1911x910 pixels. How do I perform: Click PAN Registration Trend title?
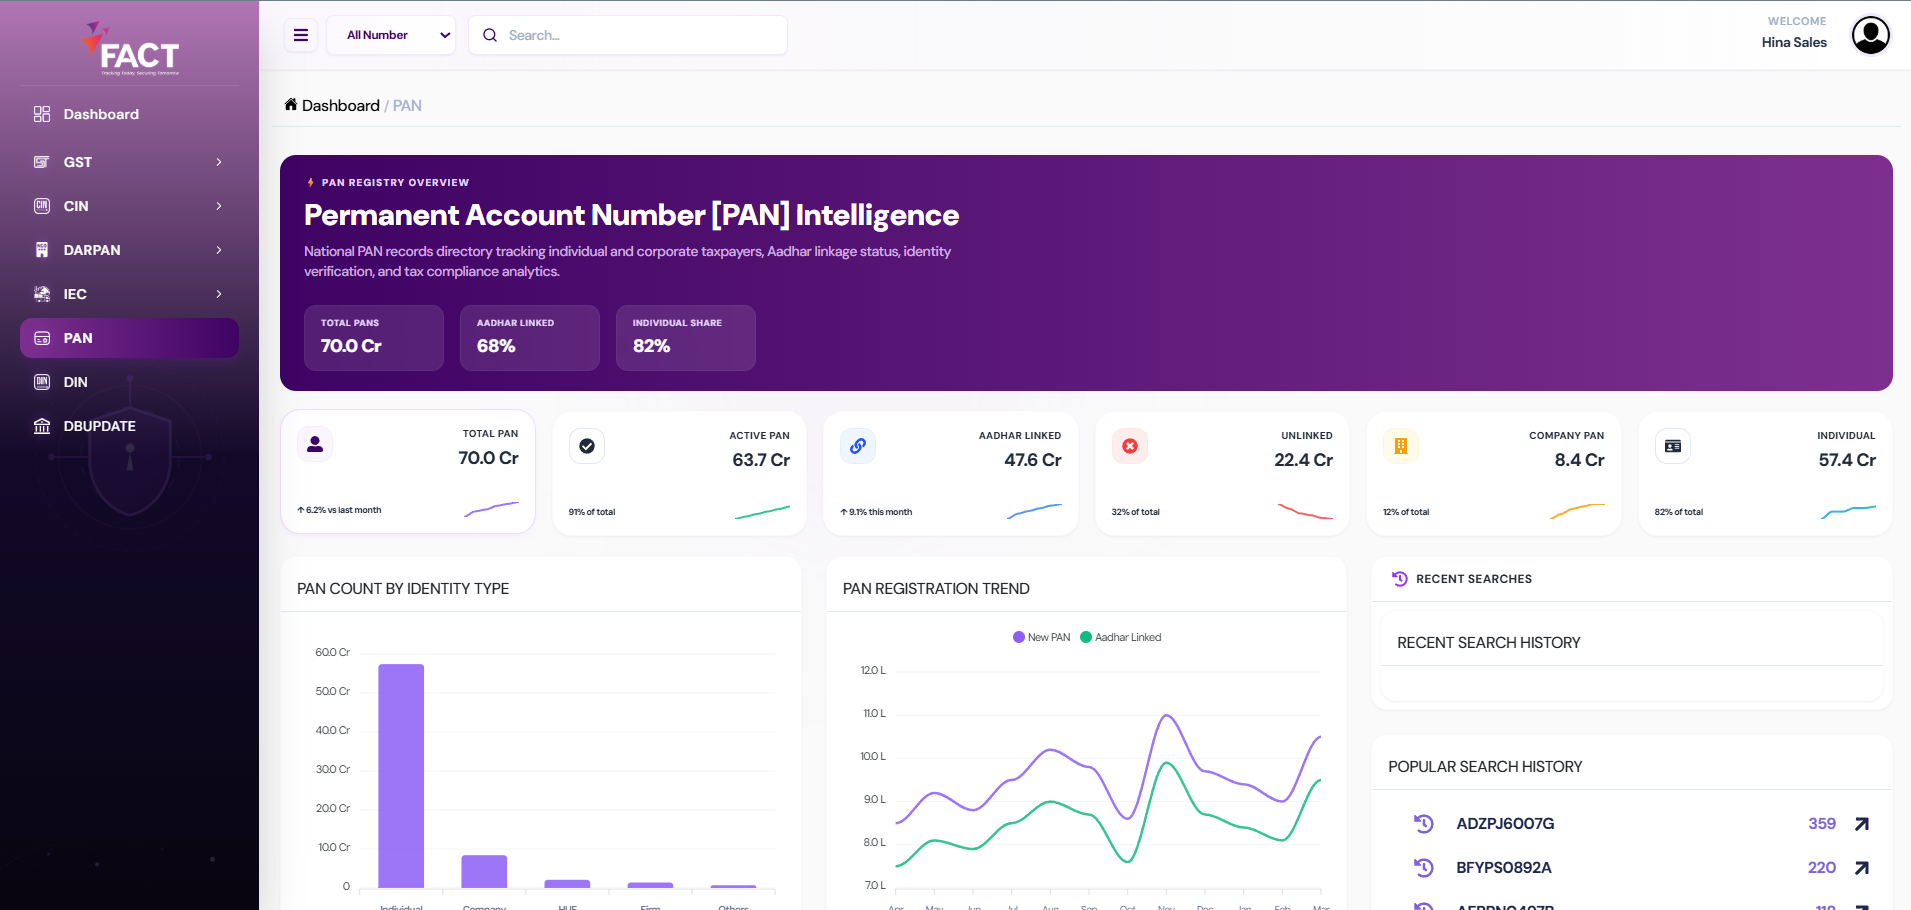(x=936, y=589)
